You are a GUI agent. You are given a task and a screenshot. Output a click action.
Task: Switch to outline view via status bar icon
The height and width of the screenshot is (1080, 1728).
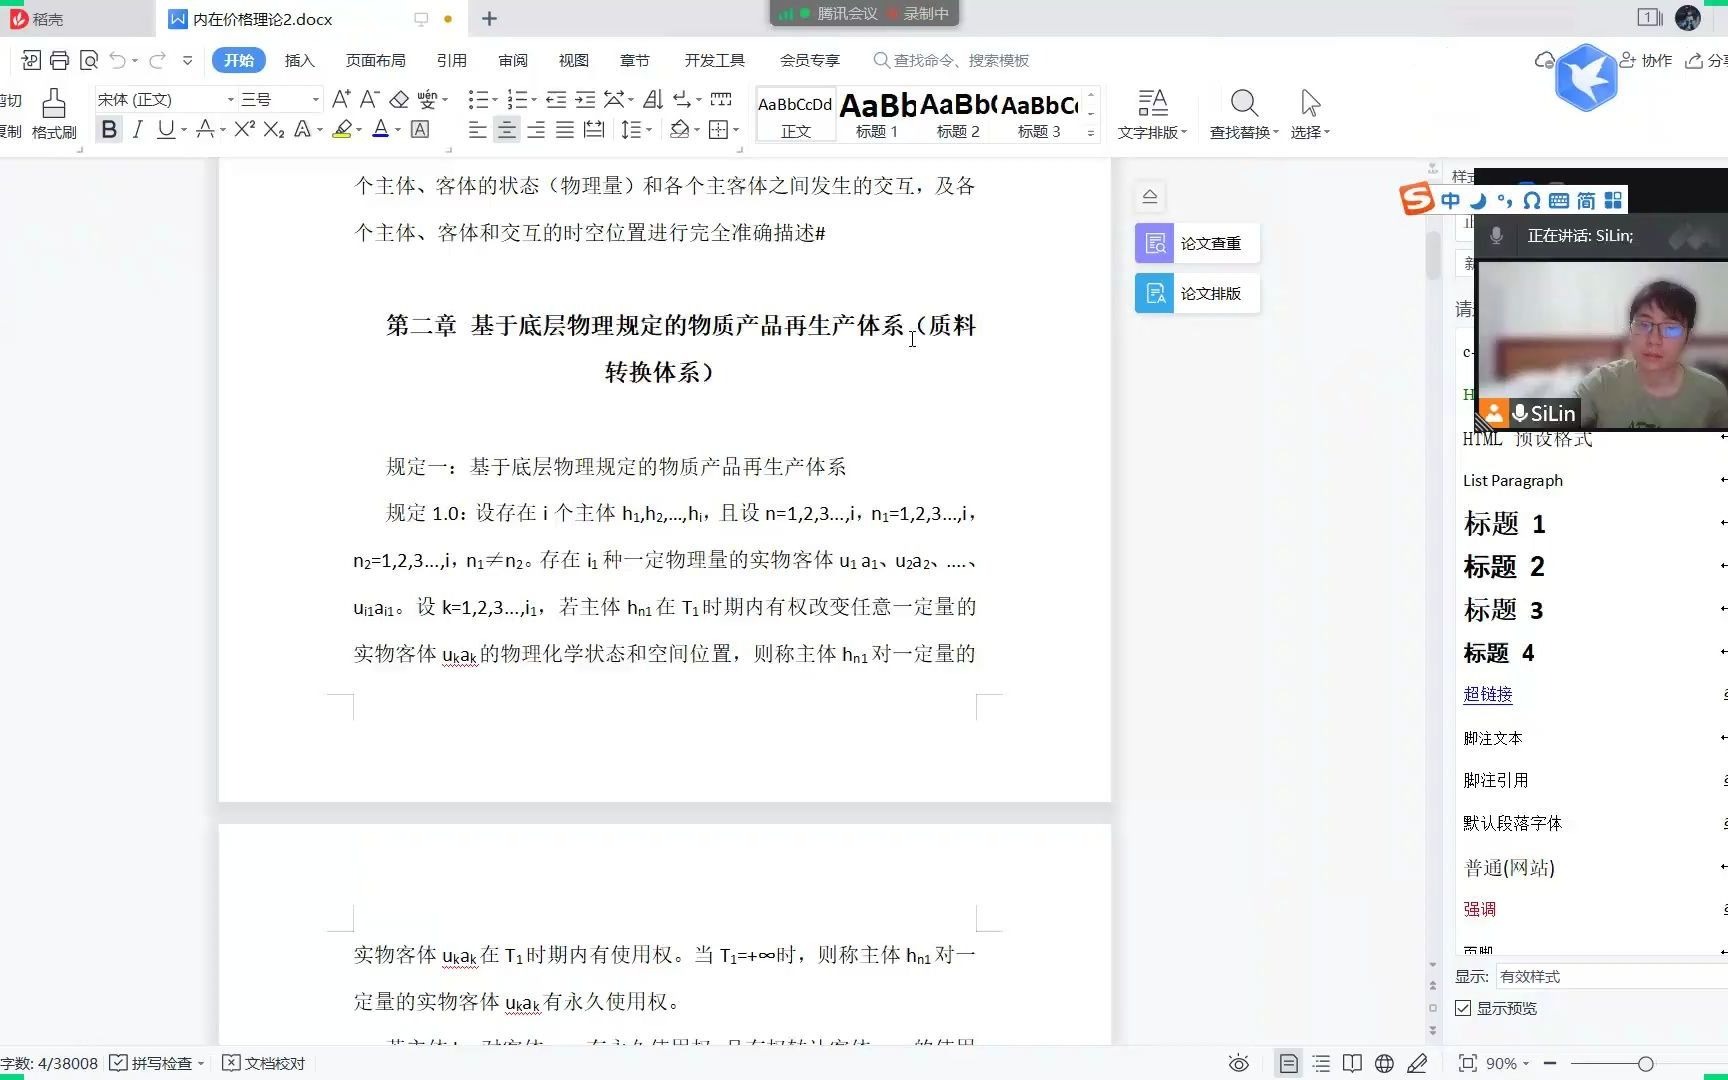(x=1321, y=1063)
